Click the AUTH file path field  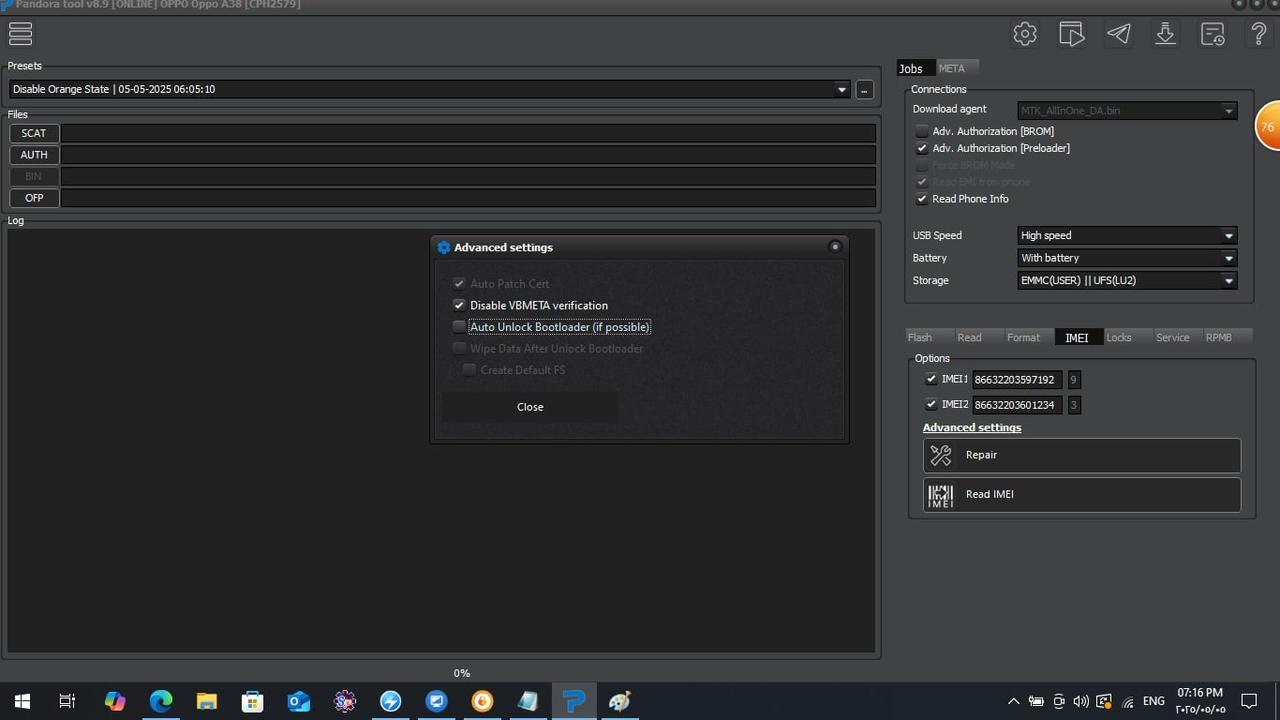coord(468,155)
